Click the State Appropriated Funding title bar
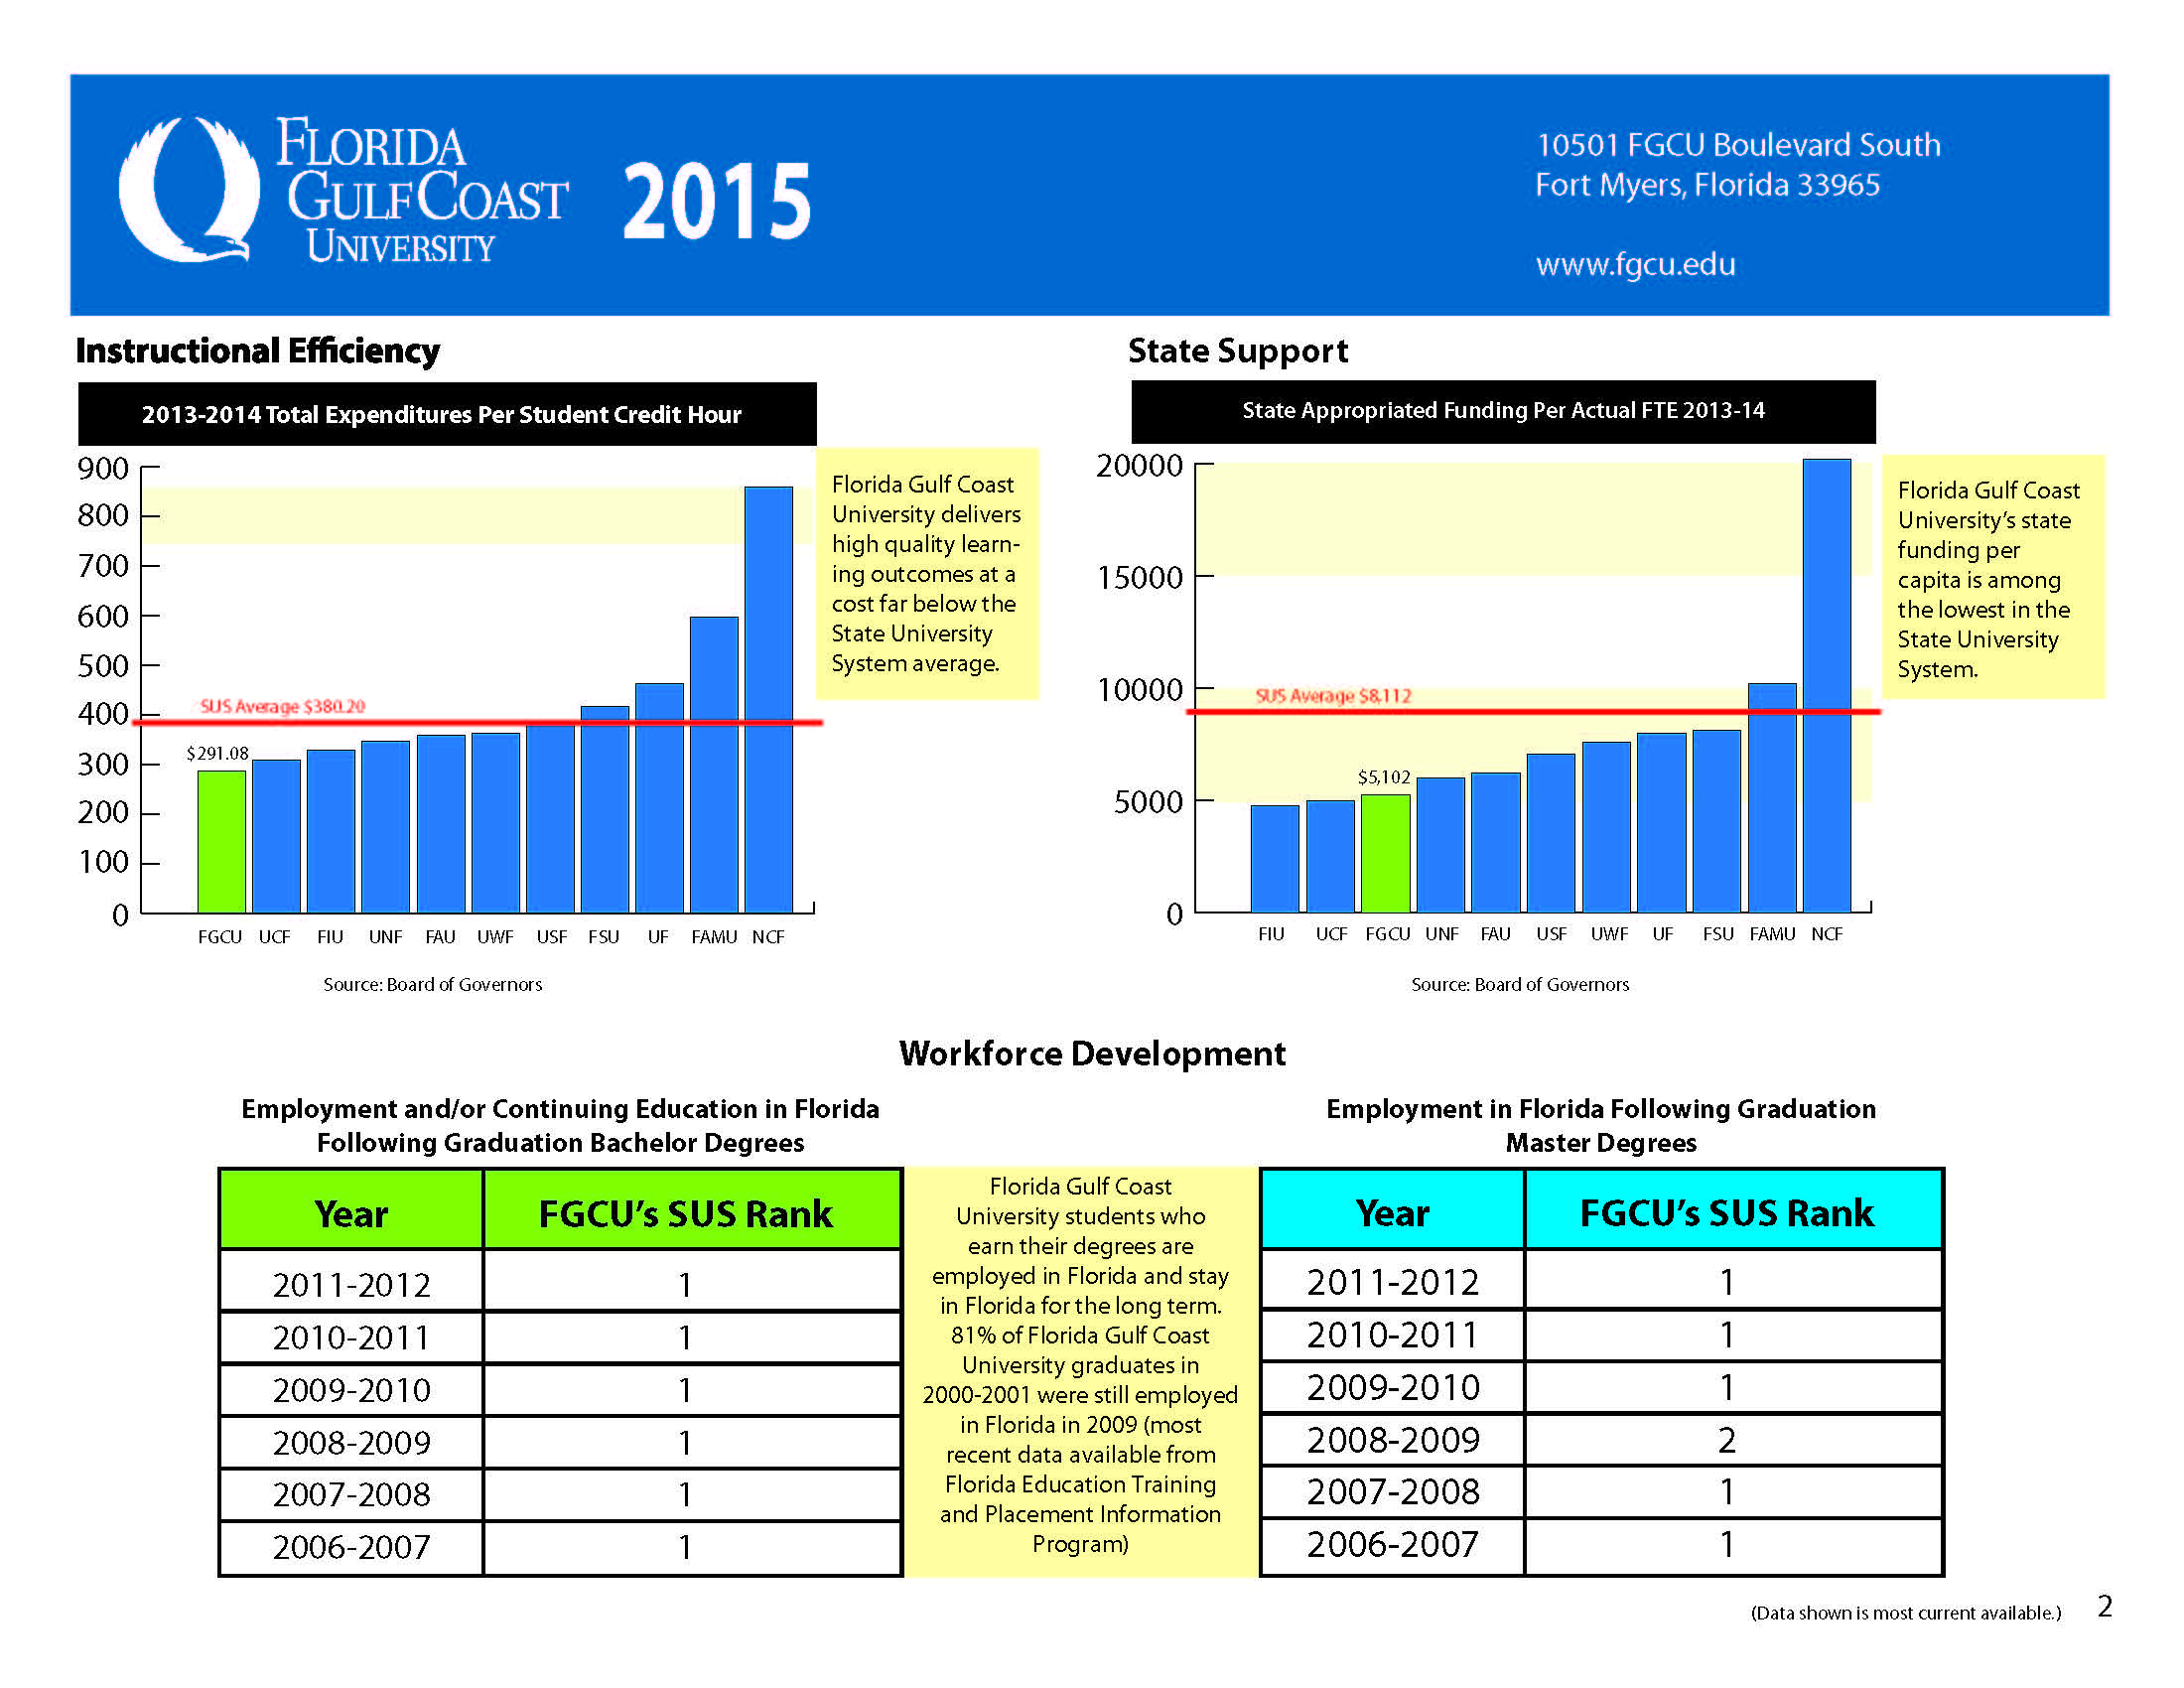 1502,411
